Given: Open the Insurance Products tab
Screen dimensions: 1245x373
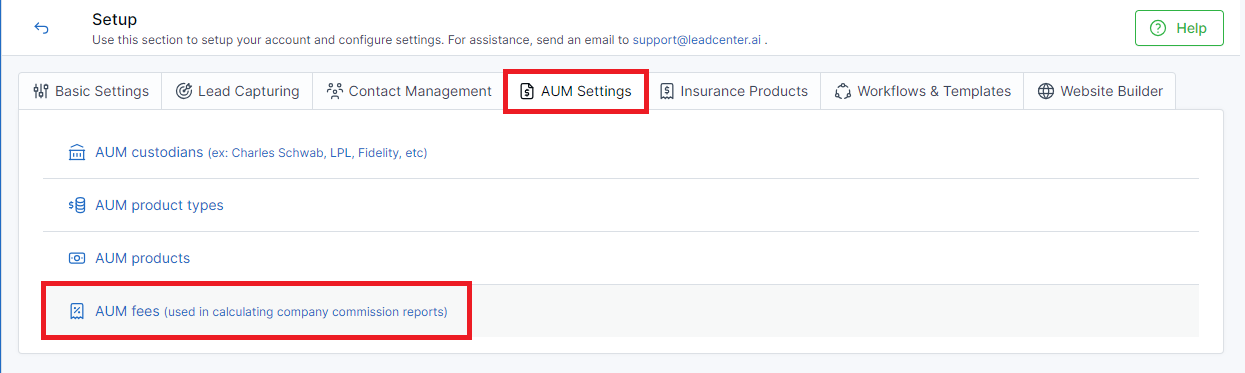Looking at the screenshot, I should 734,91.
